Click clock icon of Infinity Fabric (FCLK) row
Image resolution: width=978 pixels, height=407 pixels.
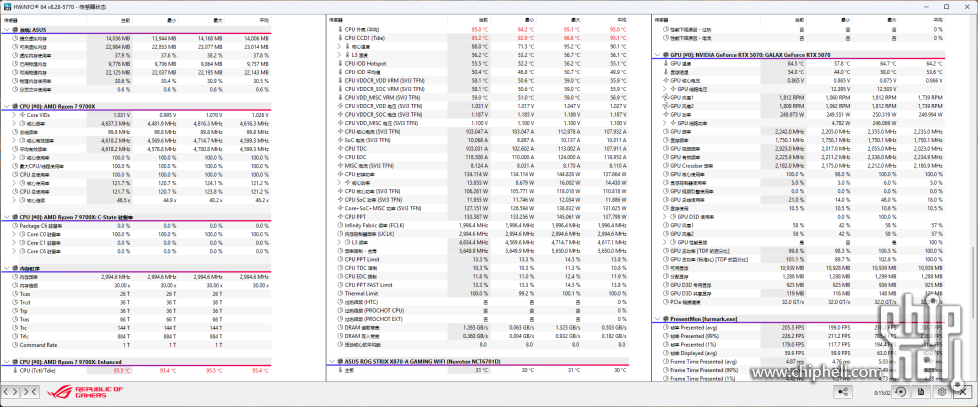[340, 225]
